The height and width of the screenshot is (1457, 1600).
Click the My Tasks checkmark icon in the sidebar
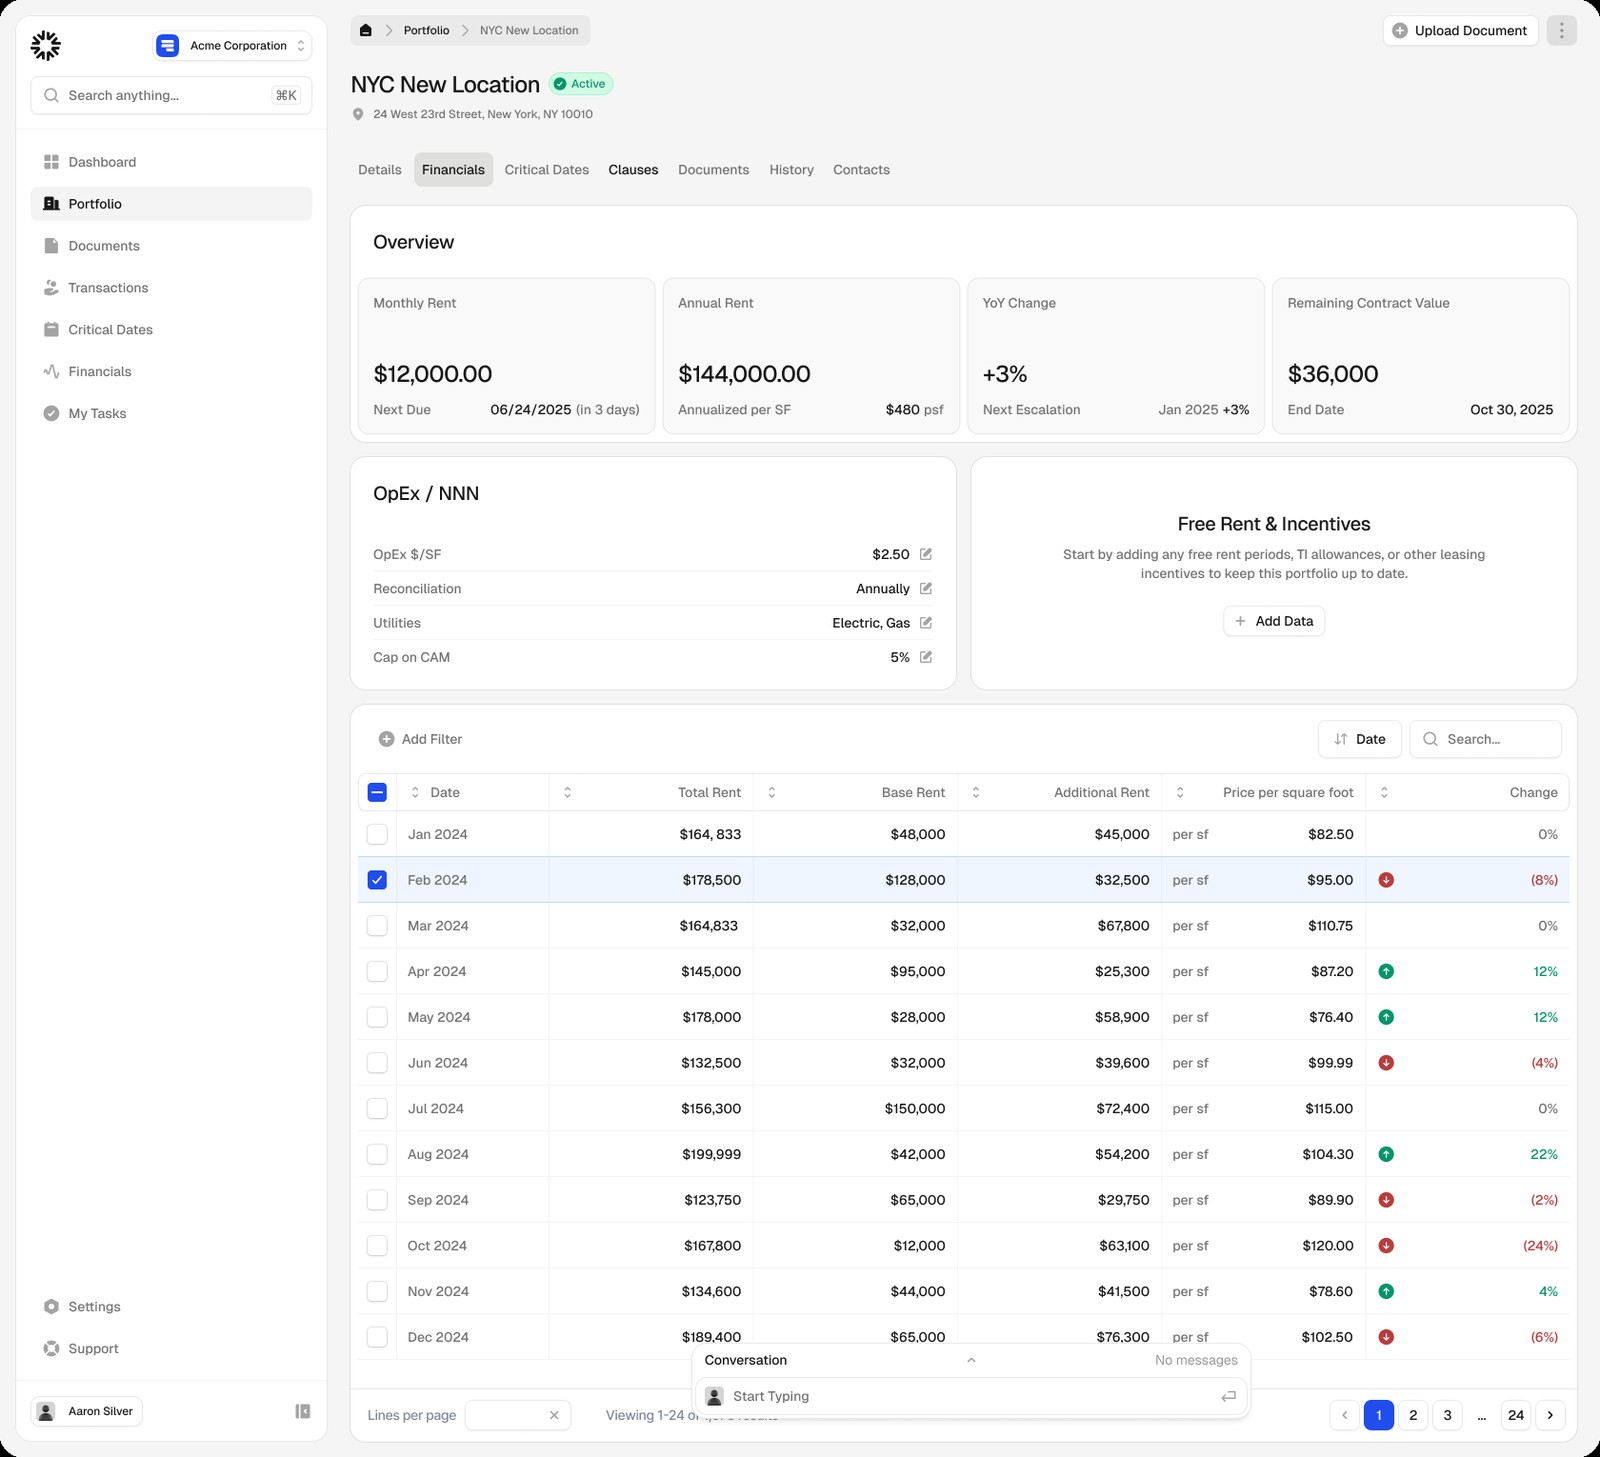pos(51,413)
